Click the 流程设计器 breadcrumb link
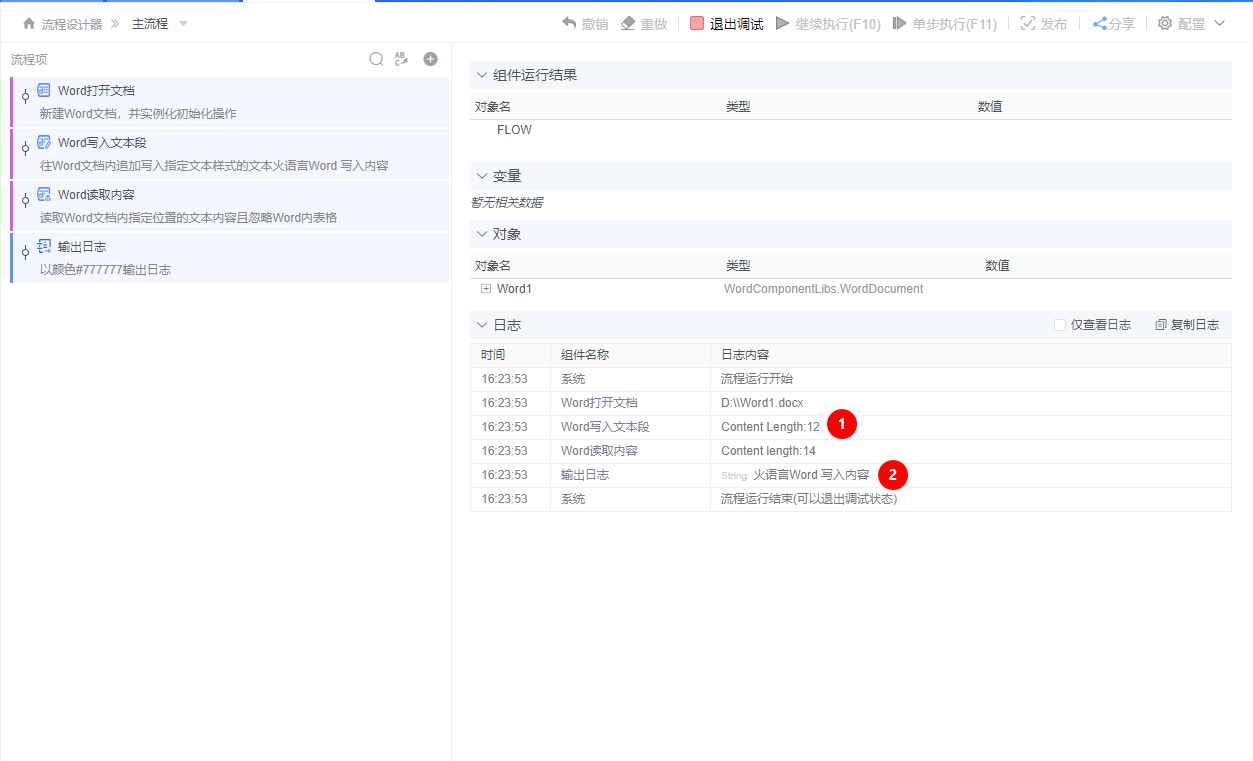 tap(71, 23)
